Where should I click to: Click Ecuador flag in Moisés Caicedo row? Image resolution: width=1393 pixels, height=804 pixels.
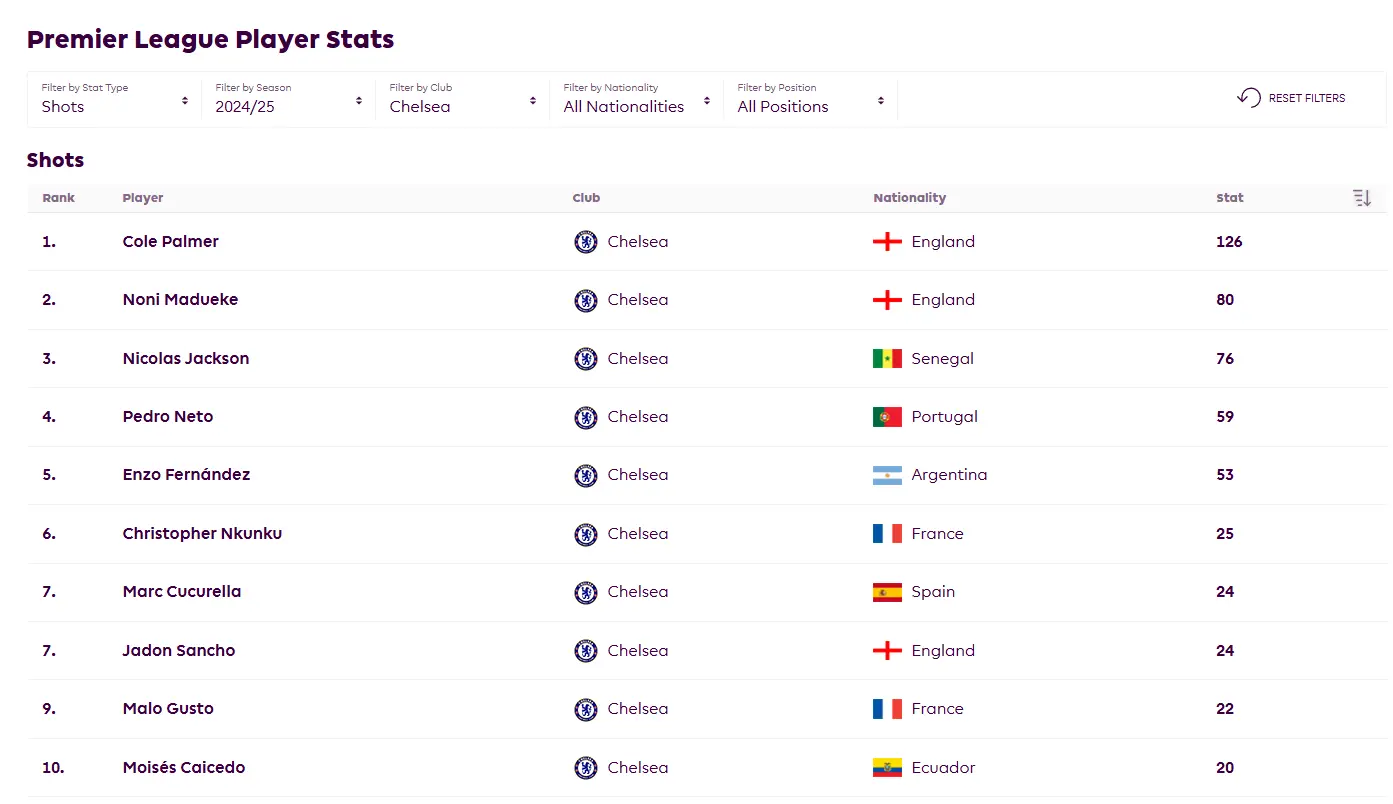887,768
